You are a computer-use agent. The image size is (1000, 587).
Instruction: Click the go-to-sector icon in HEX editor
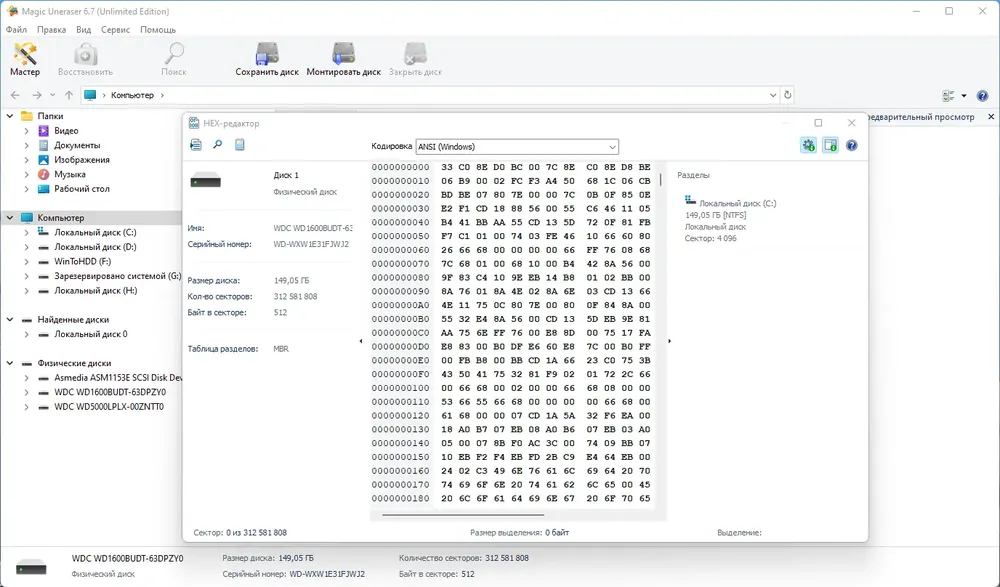pyautogui.click(x=196, y=145)
